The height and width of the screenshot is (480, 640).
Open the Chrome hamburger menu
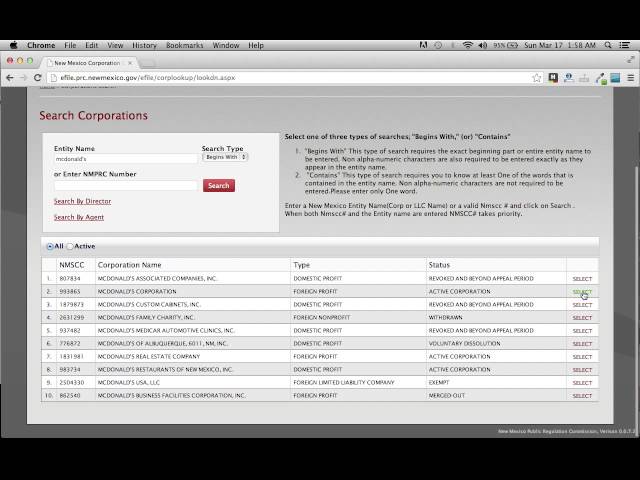pyautogui.click(x=631, y=78)
